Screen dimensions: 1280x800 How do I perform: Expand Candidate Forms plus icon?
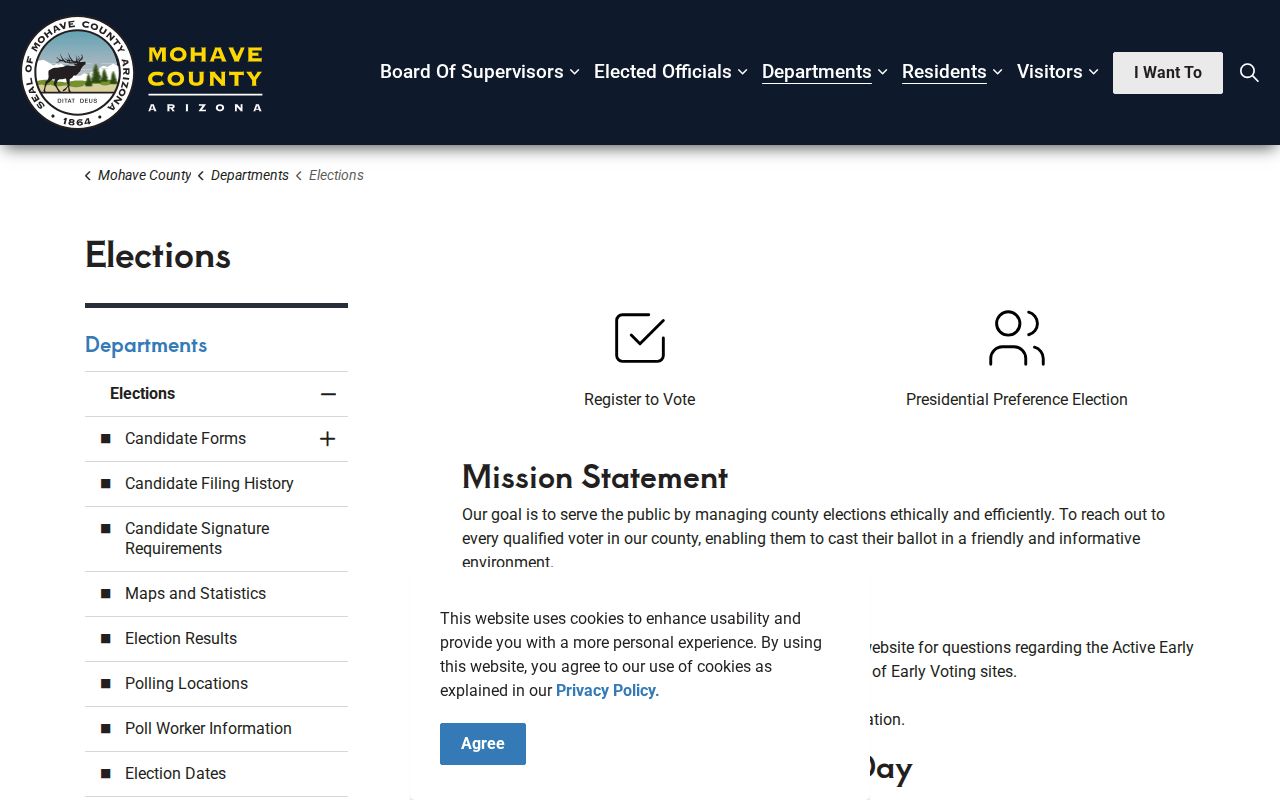327,439
